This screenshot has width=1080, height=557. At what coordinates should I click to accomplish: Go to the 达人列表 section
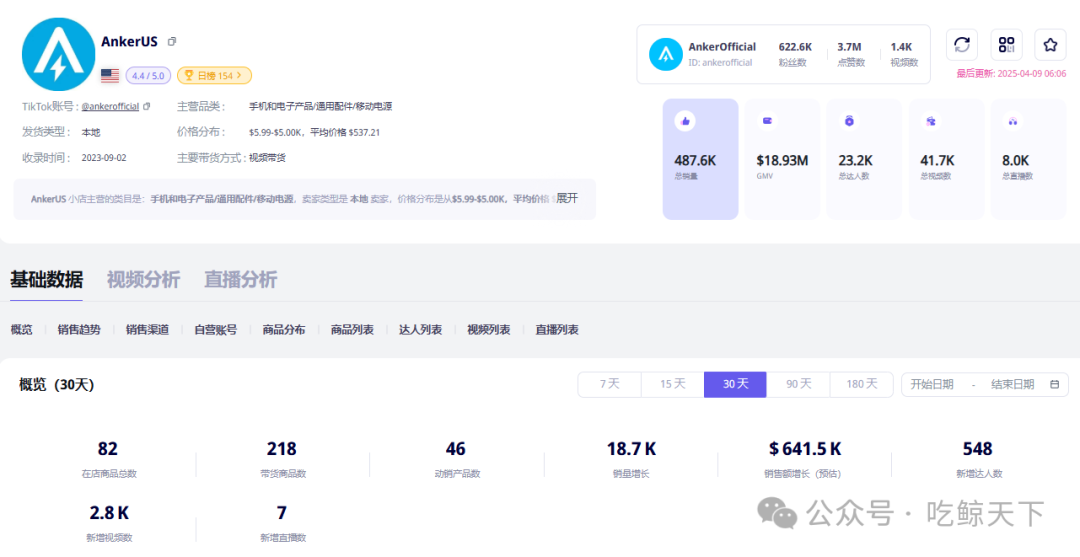pyautogui.click(x=420, y=330)
